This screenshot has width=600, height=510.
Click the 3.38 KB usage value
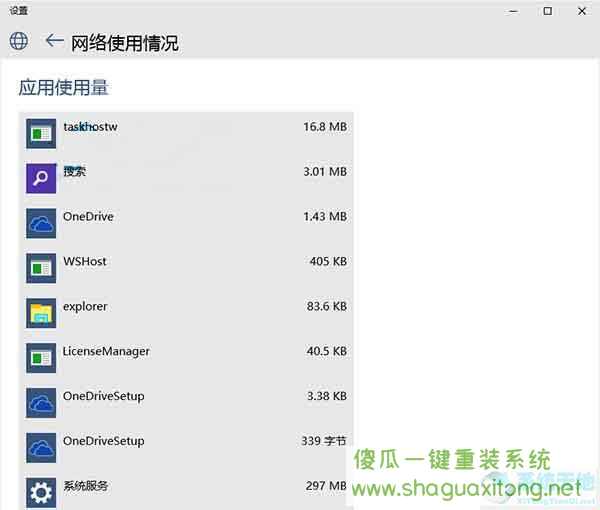(327, 396)
